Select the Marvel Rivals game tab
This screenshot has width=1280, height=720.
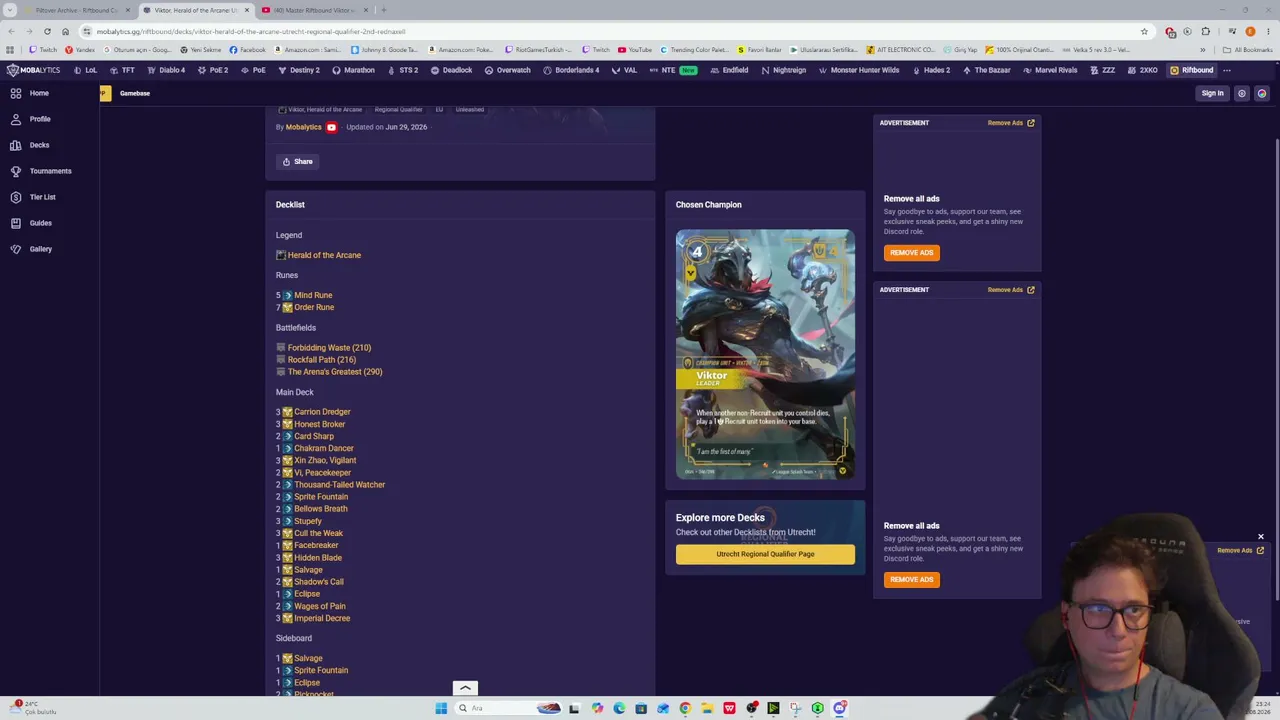click(x=1050, y=70)
